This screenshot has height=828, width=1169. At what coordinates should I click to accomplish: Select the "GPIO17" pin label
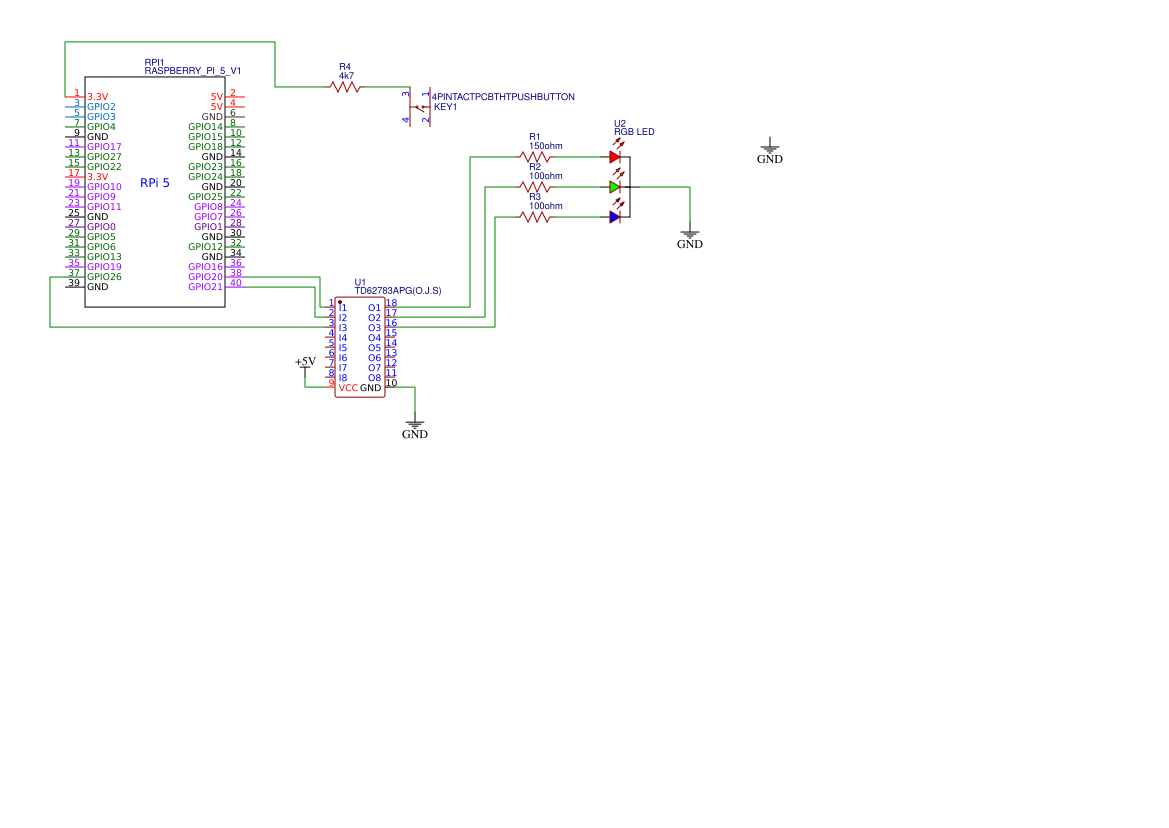pyautogui.click(x=104, y=147)
